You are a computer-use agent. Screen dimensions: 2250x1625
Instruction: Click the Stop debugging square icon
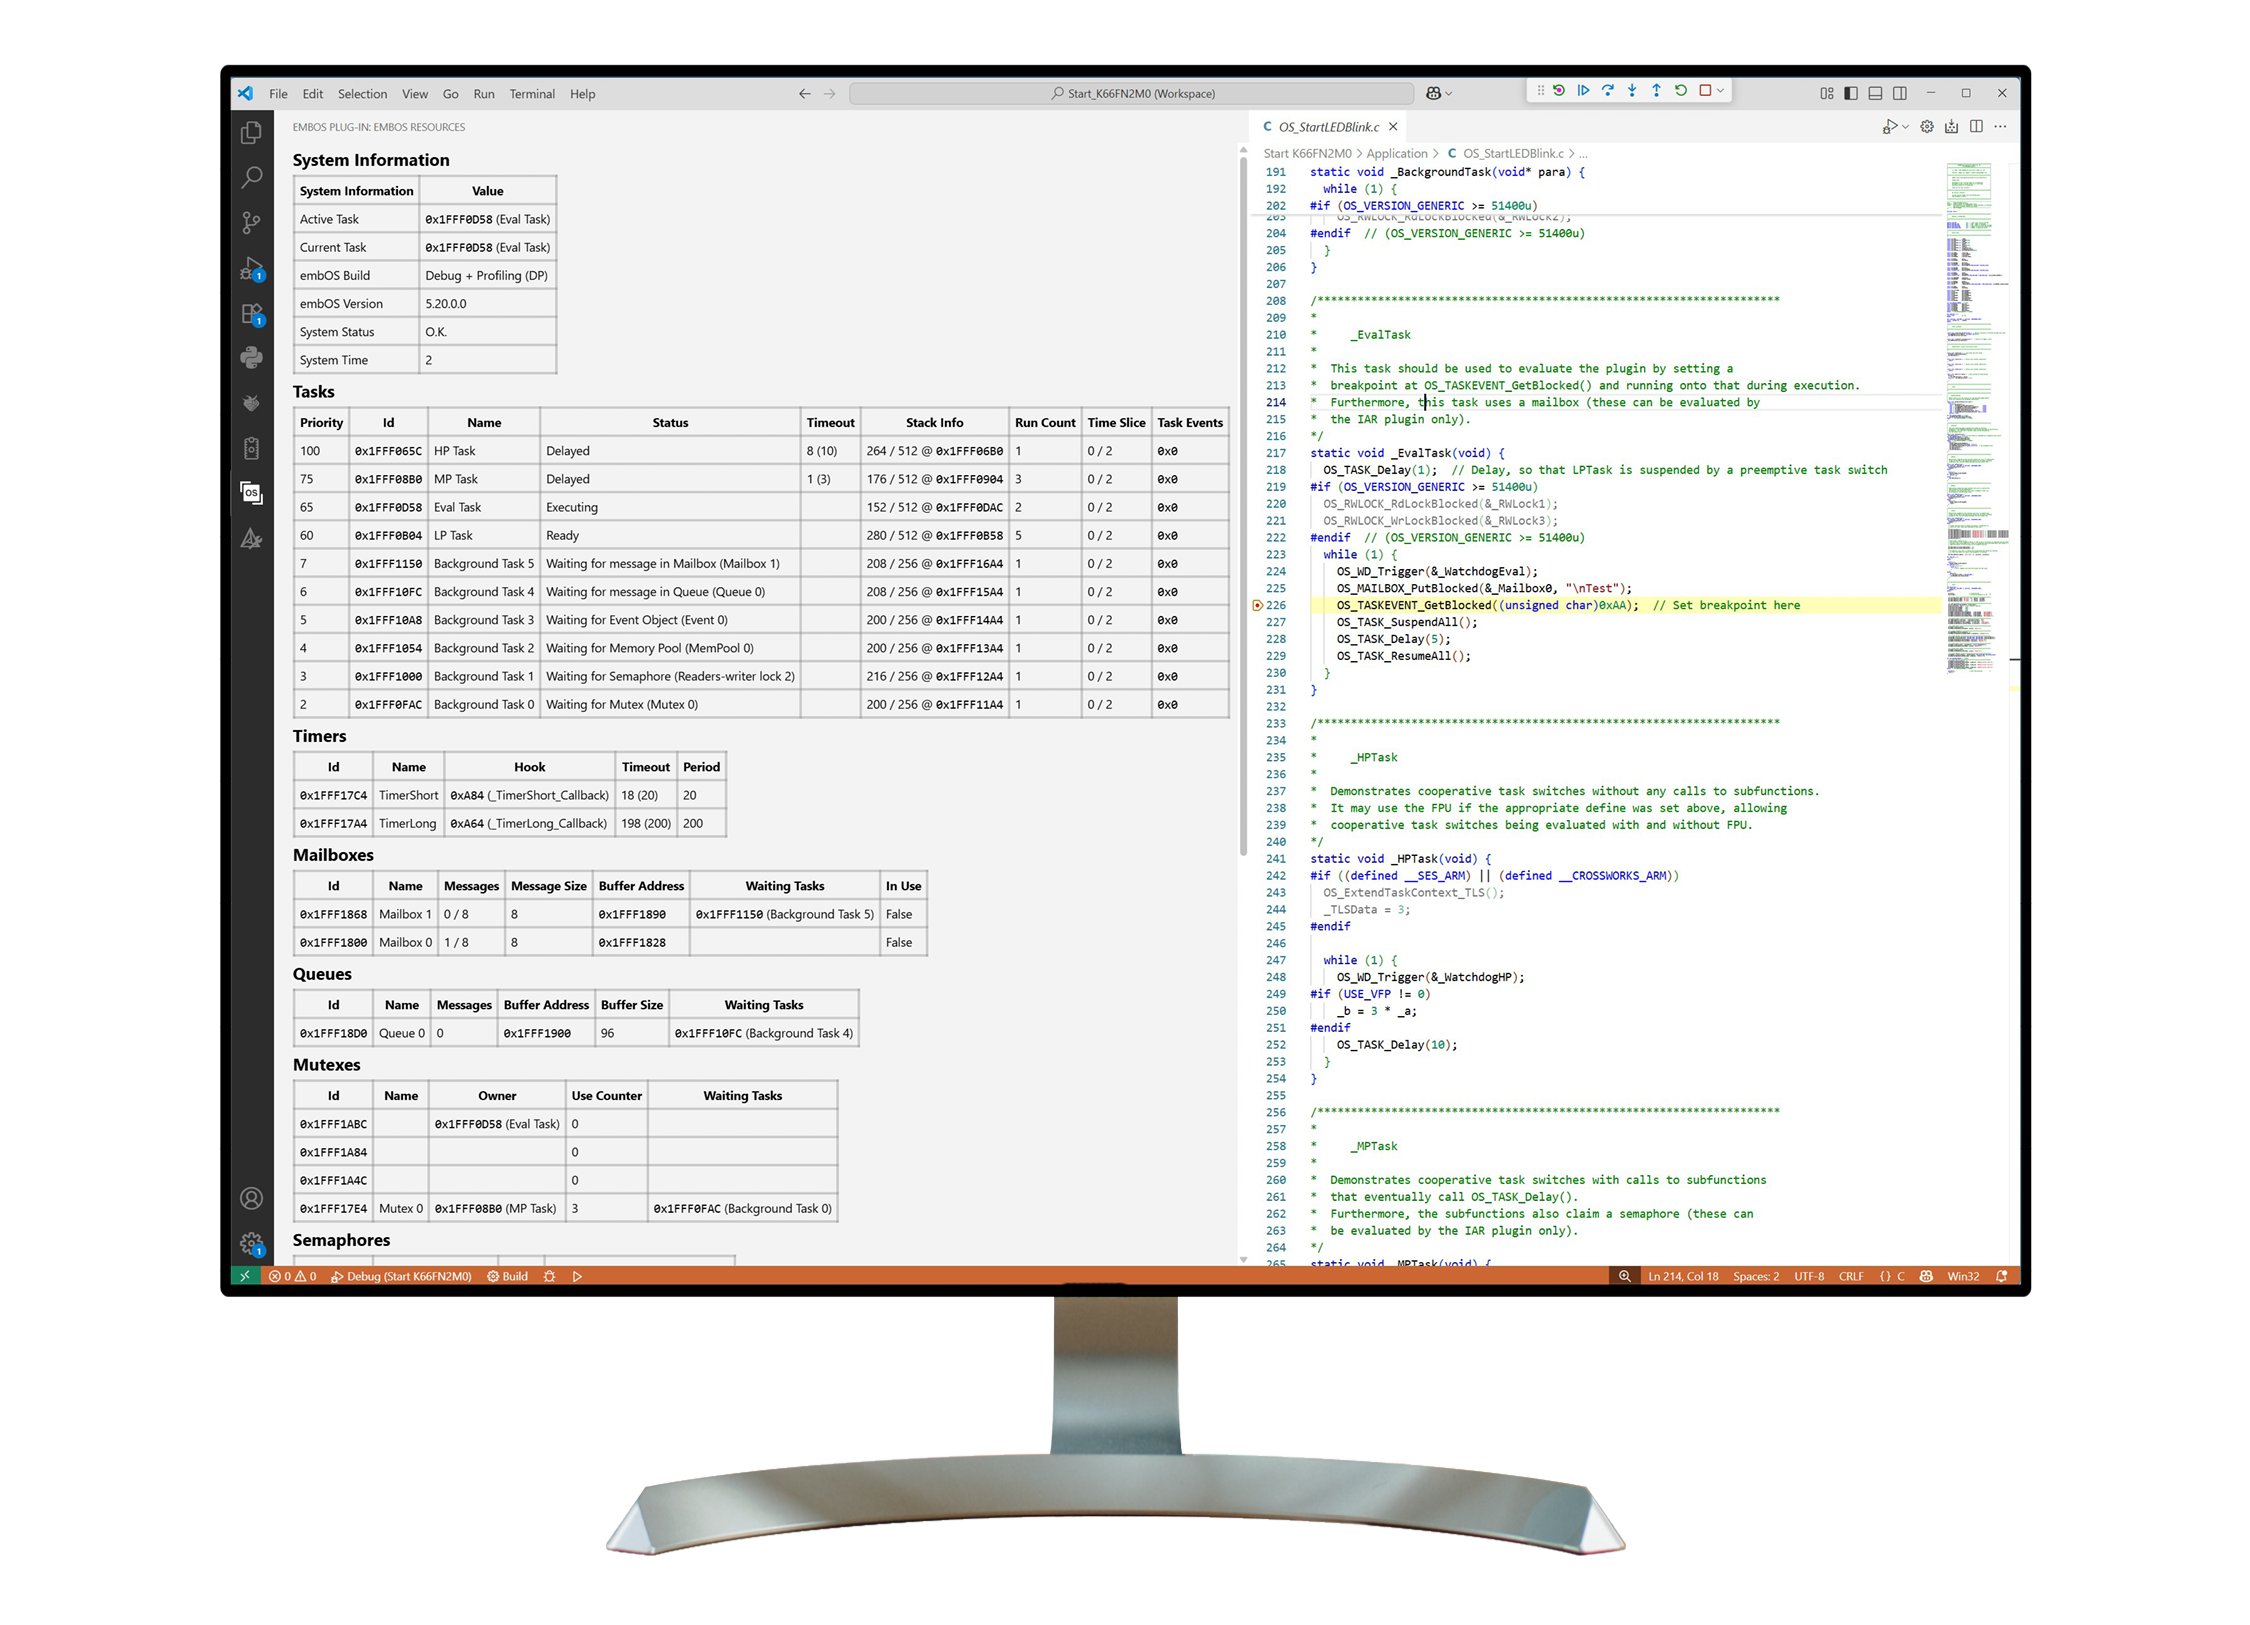pos(1705,91)
